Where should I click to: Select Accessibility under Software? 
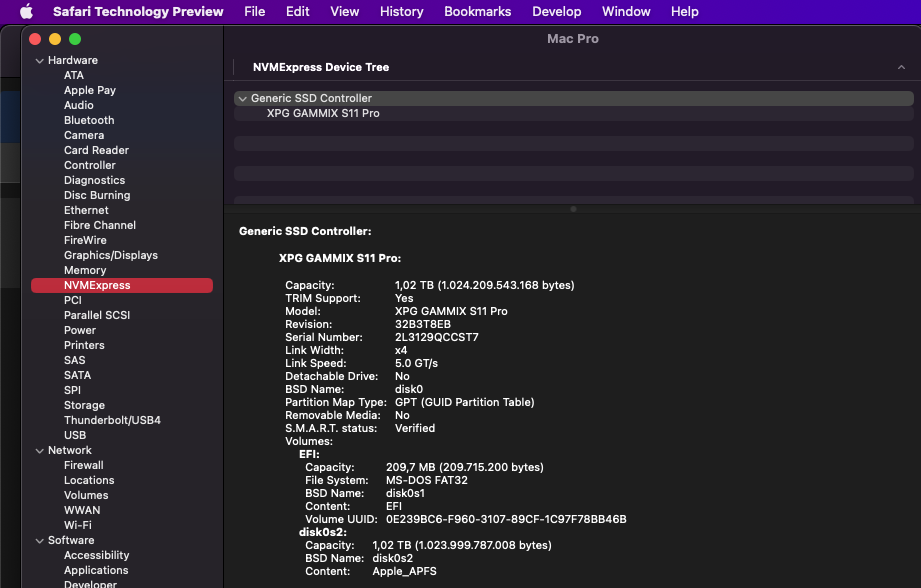point(96,555)
